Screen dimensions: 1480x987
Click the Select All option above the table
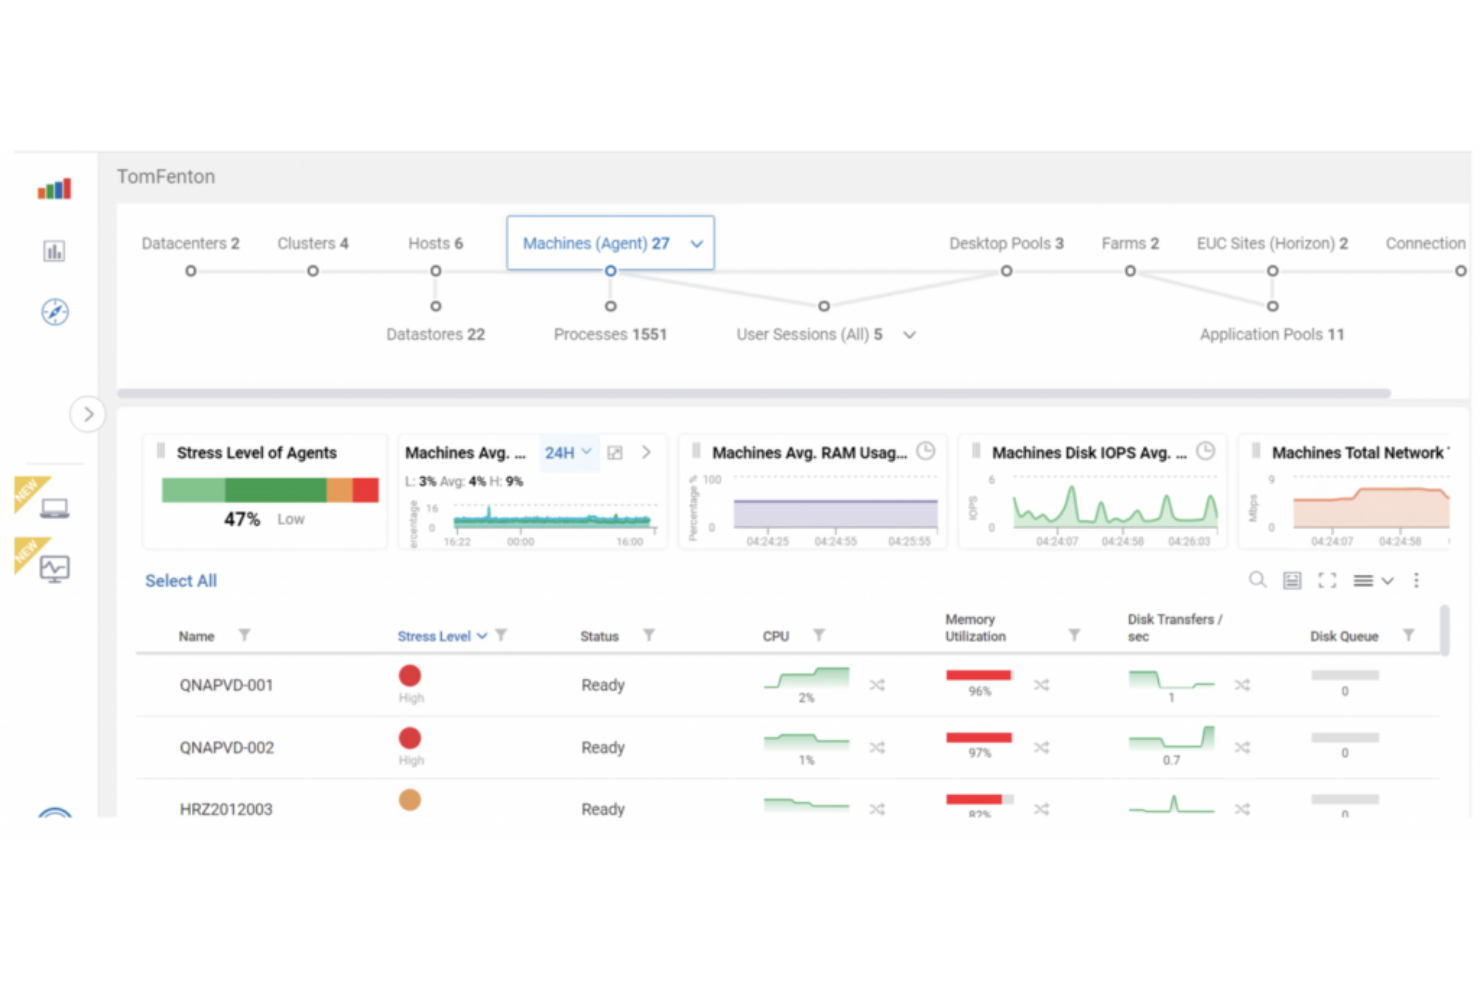click(x=180, y=580)
